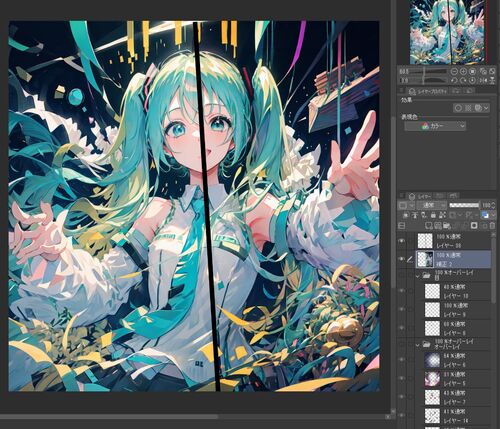Click the Navigator preview thumbnail

point(447,32)
